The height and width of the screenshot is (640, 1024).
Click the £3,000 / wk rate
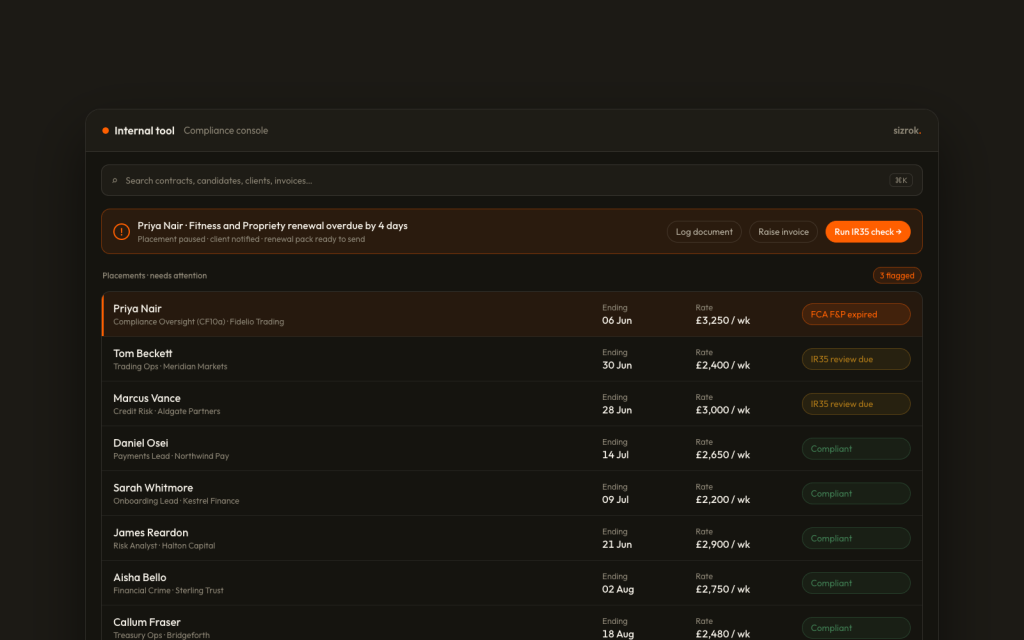[x=722, y=410]
